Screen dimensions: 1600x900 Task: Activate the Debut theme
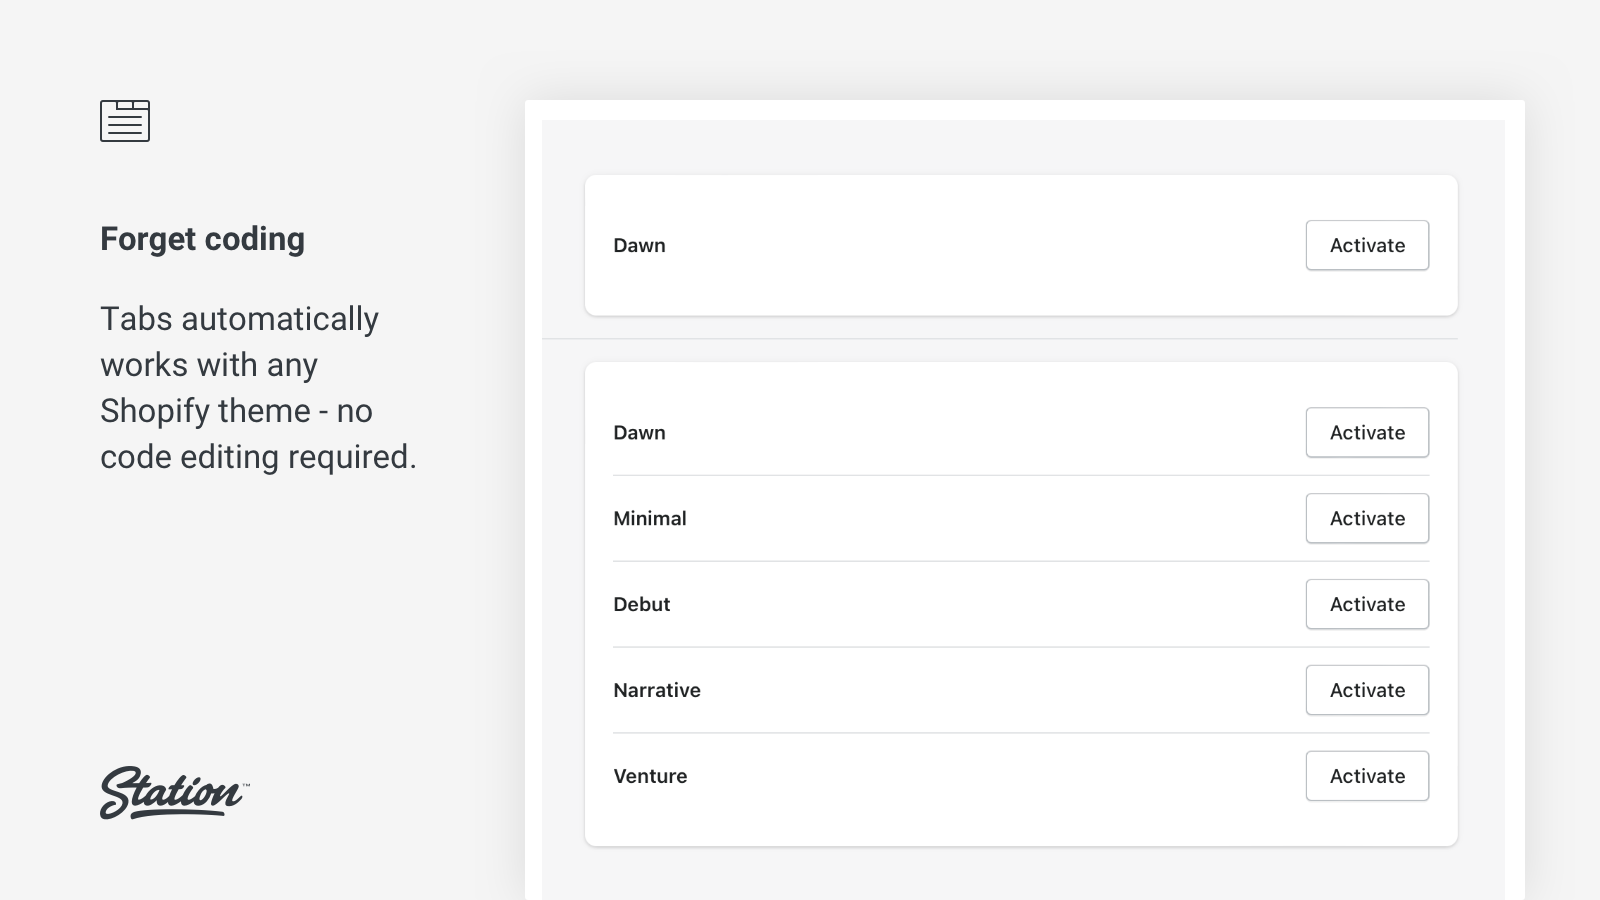click(1367, 604)
